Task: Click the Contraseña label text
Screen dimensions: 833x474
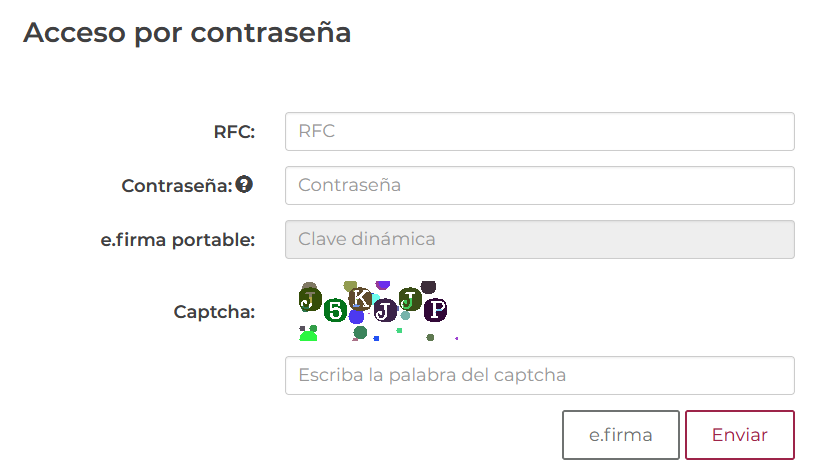Action: click(x=176, y=186)
